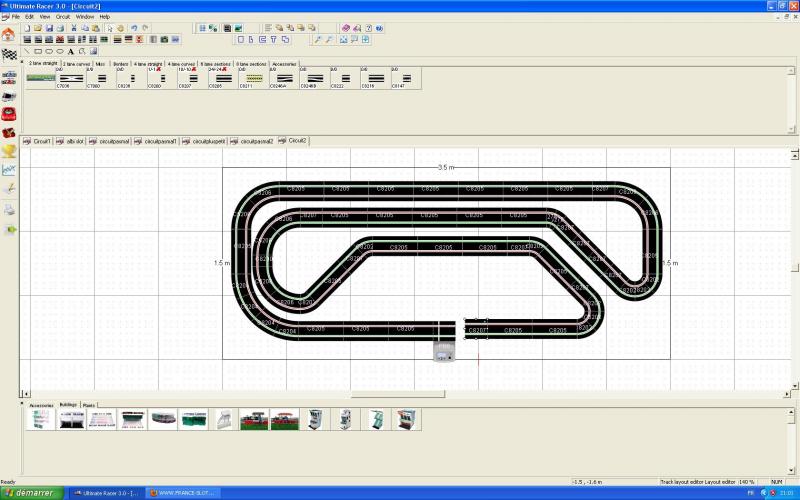Click the undo arrow in toolbar

tap(134, 28)
